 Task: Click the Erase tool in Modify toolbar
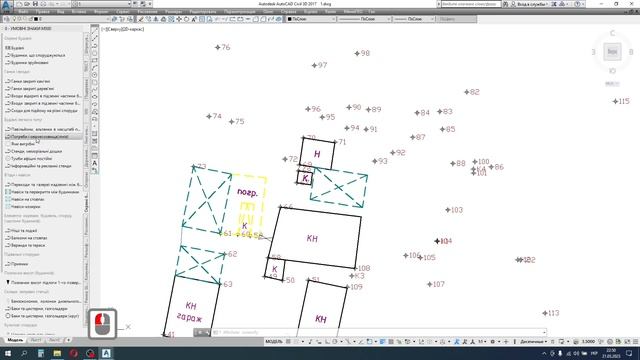141,19
